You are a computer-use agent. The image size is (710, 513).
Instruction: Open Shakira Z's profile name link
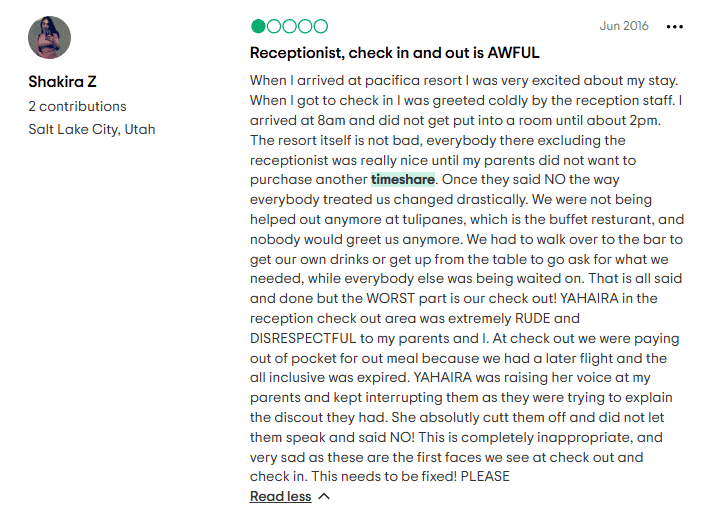(x=62, y=82)
